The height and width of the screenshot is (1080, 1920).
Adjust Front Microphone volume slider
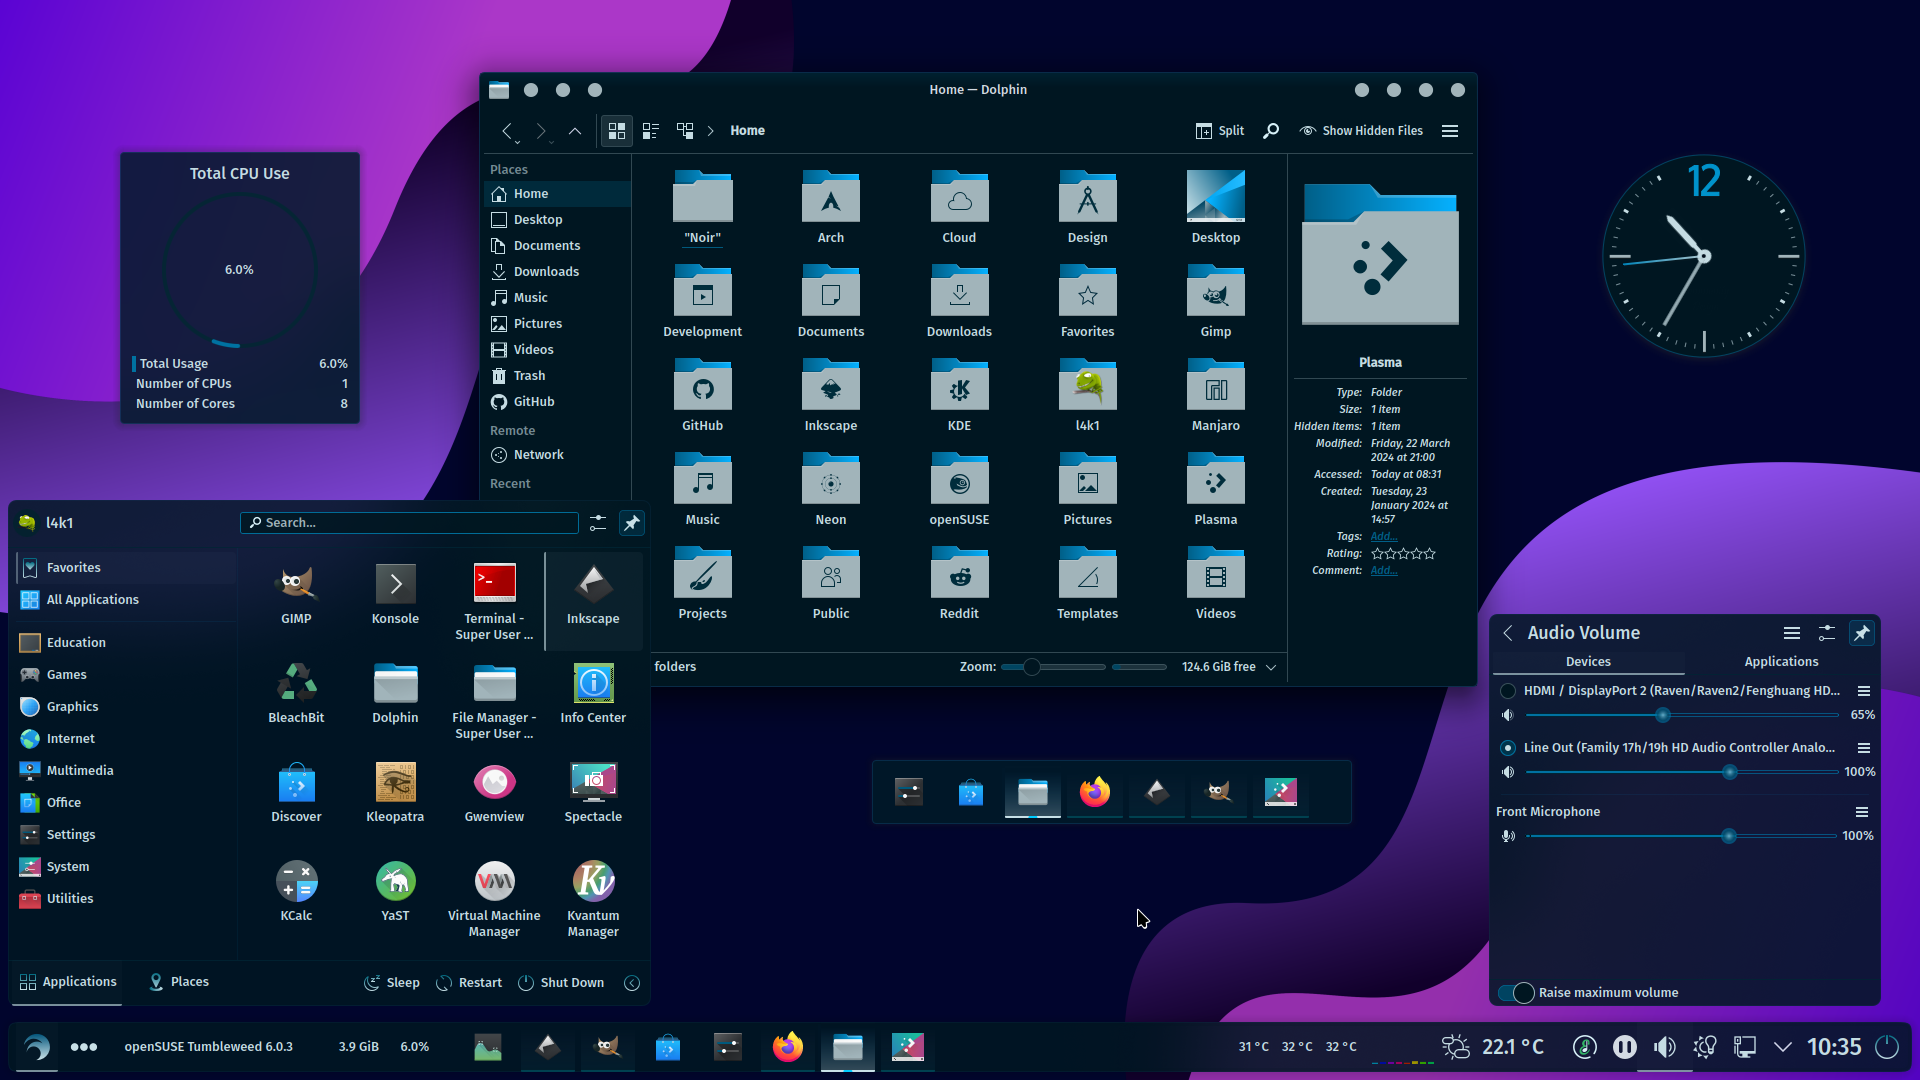pyautogui.click(x=1682, y=836)
